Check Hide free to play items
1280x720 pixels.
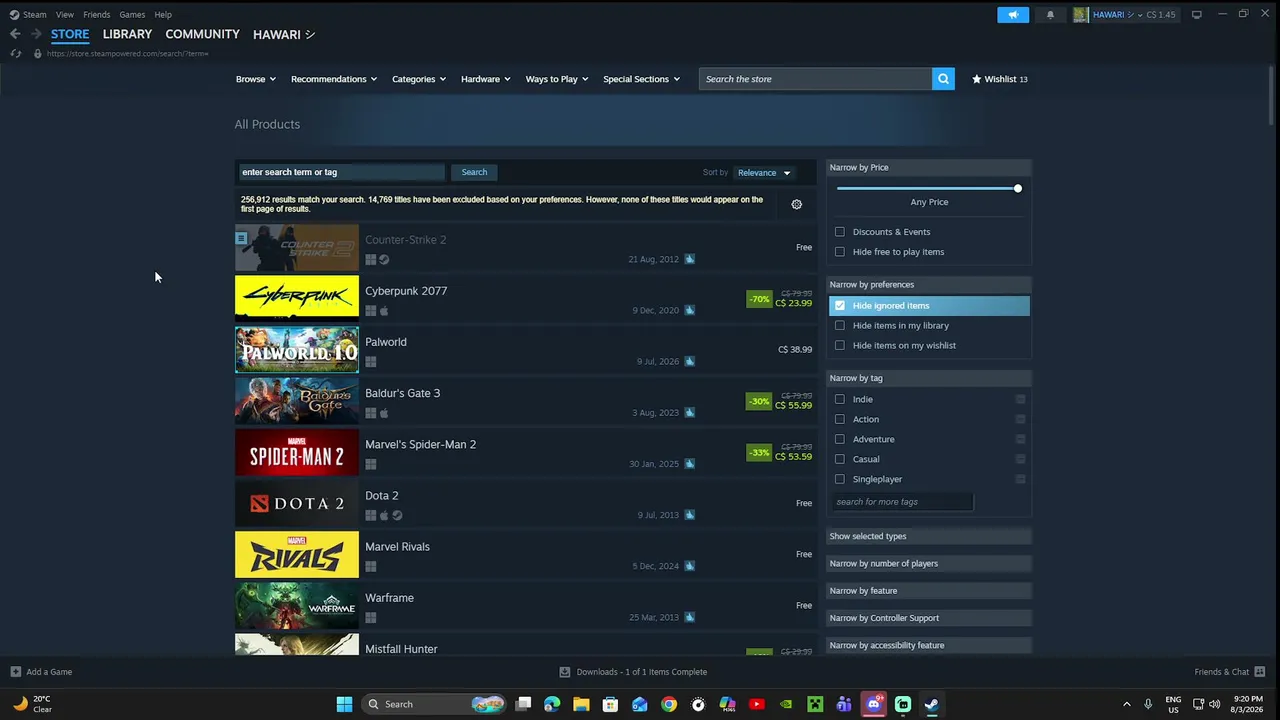pyautogui.click(x=840, y=252)
